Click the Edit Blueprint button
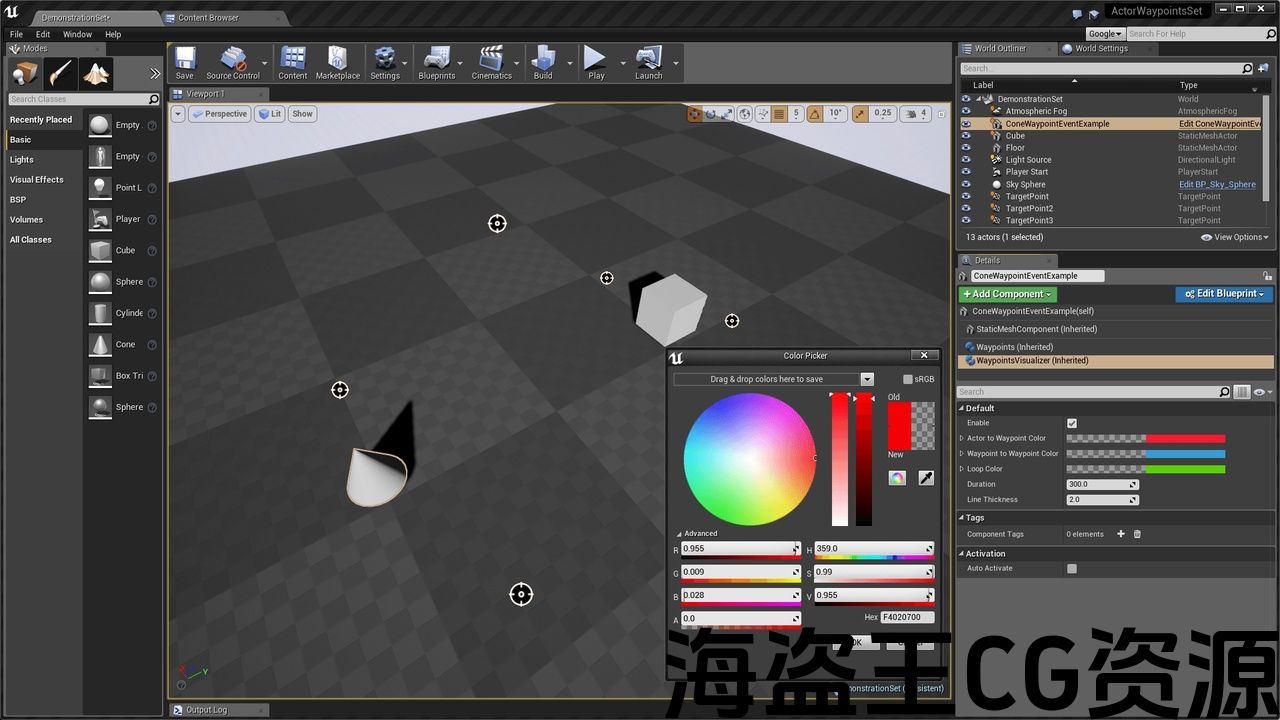Screen dimensions: 1280x720 [x=1224, y=294]
